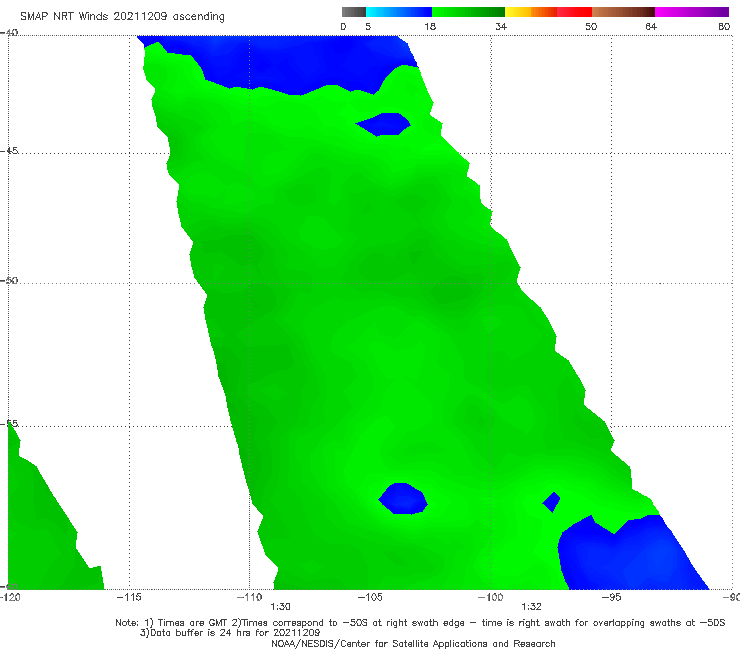Click the longitude label '-100'

click(x=490, y=597)
